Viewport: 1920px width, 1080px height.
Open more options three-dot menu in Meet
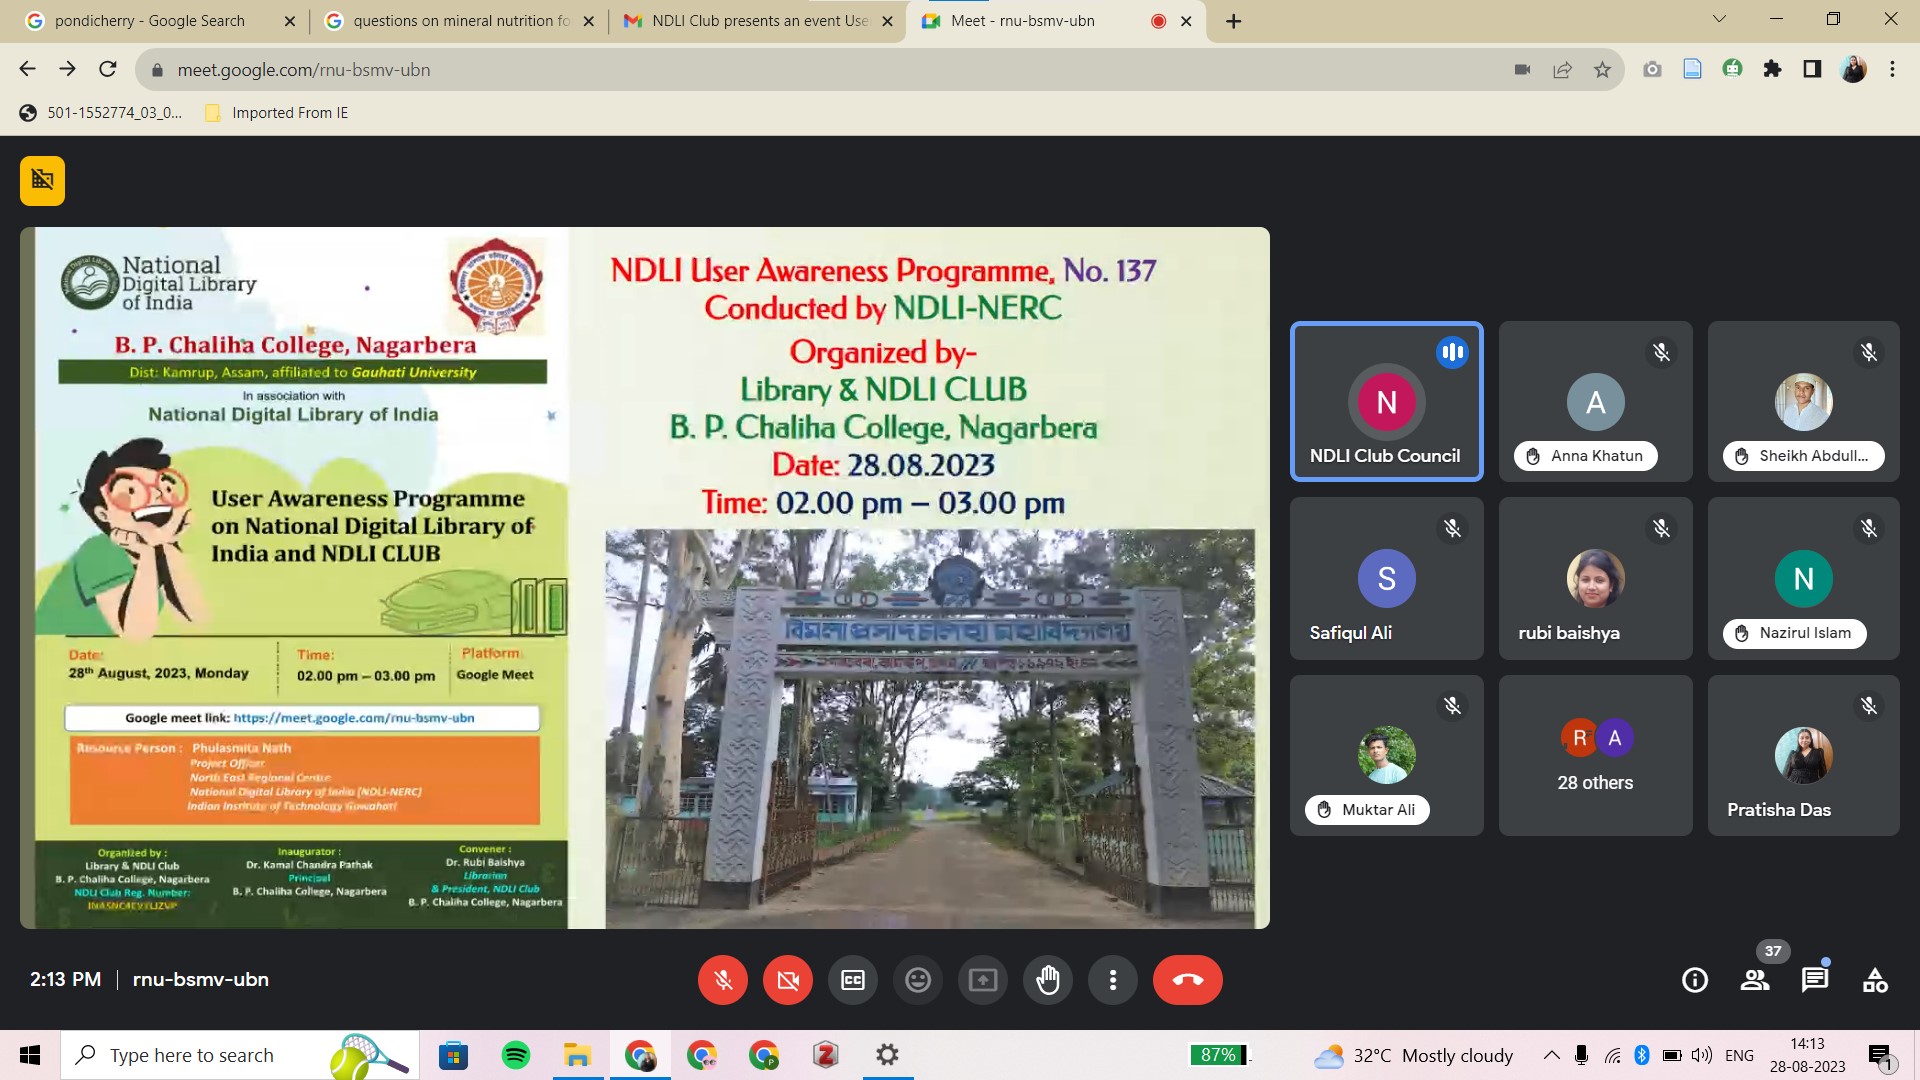click(x=1113, y=980)
